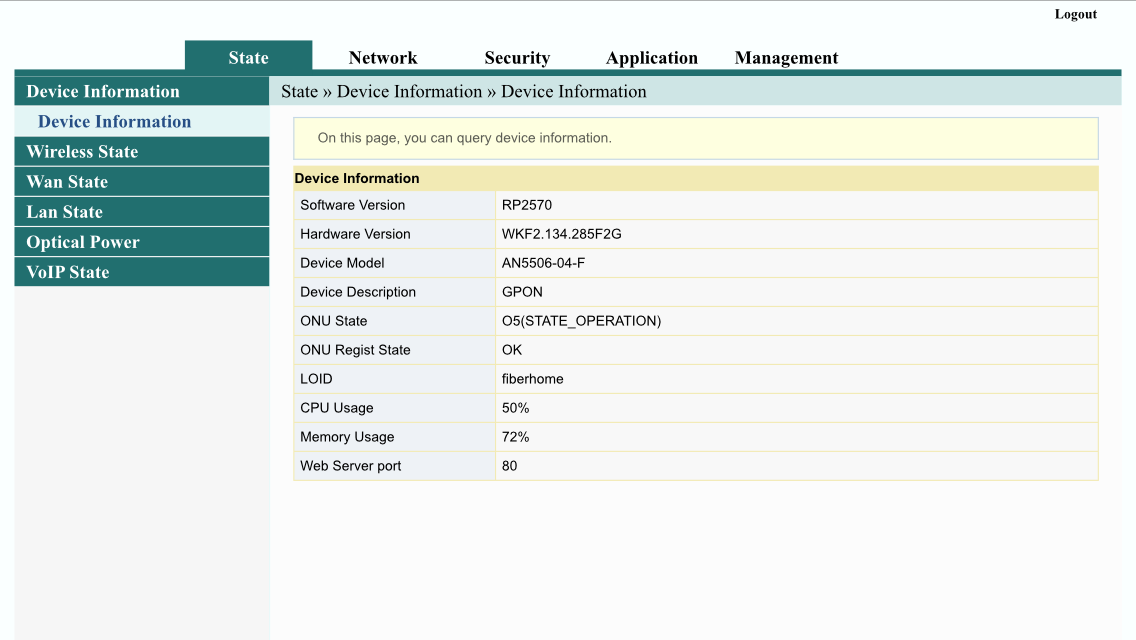Image resolution: width=1136 pixels, height=640 pixels.
Task: Select hardware version value WKF2.134.285F2G
Action: click(x=561, y=234)
